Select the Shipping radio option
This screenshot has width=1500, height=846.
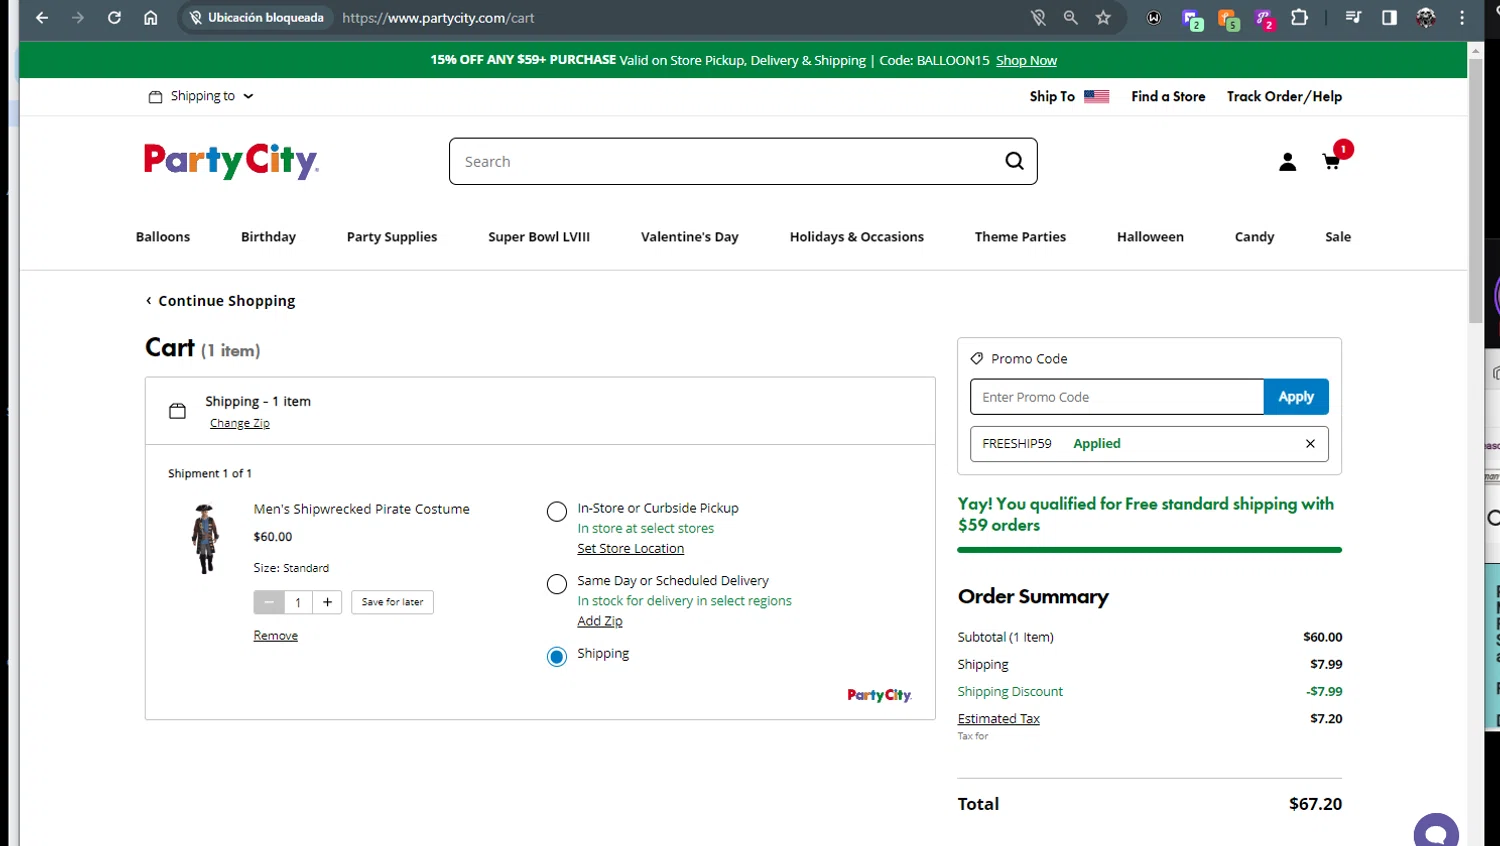click(557, 657)
